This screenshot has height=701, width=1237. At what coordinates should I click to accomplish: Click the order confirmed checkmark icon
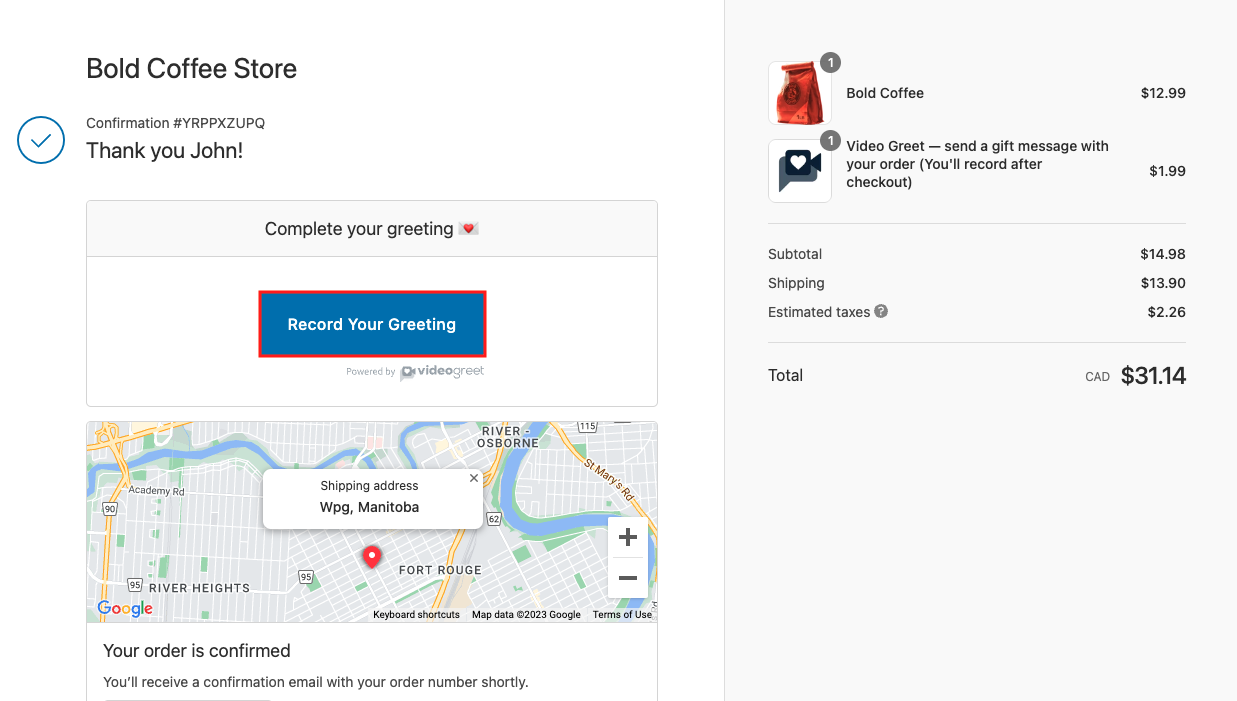(x=41, y=140)
